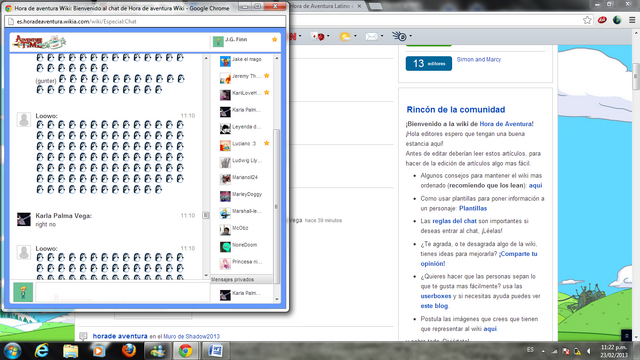Click the Mensajes privados header

coord(242,280)
